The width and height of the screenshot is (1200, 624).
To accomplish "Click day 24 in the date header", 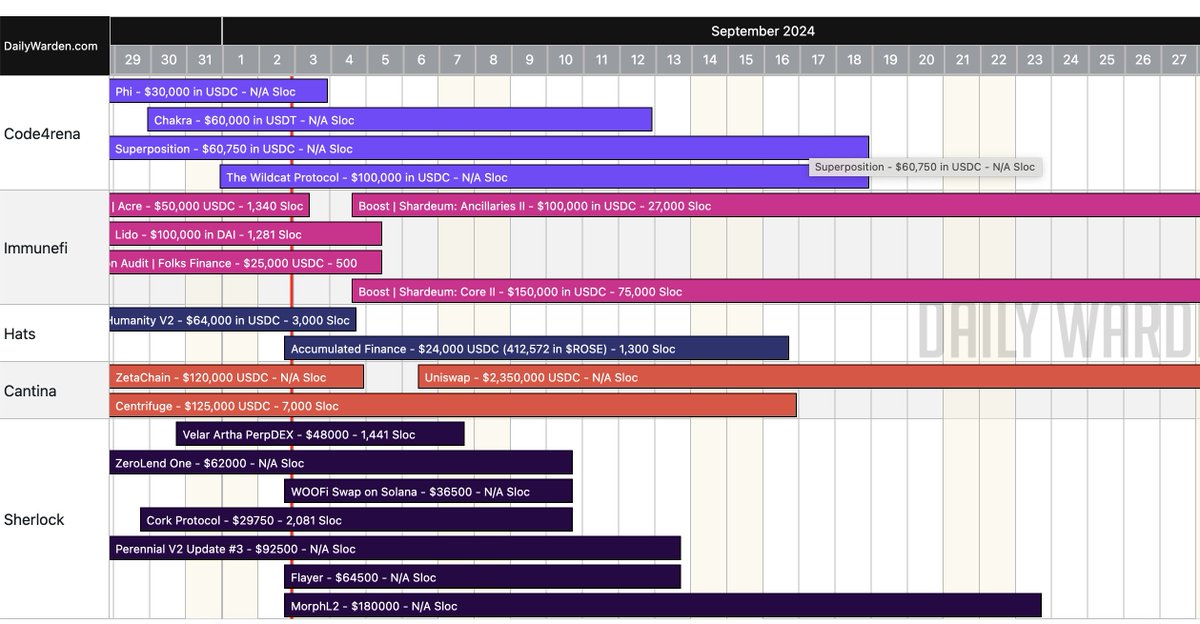I will [1070, 60].
